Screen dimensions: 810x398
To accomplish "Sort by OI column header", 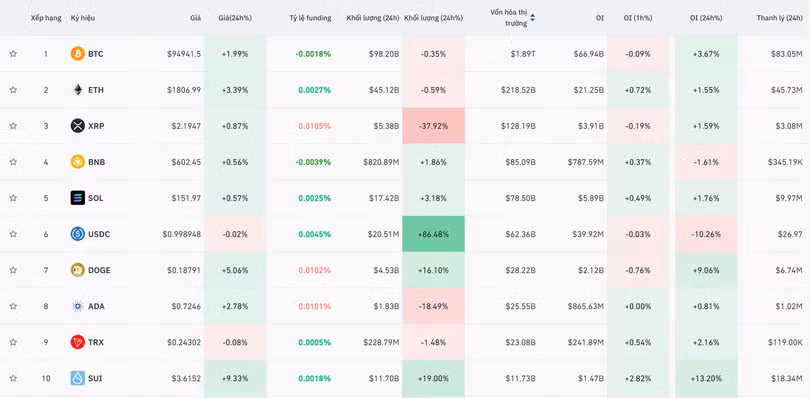I will tap(599, 18).
